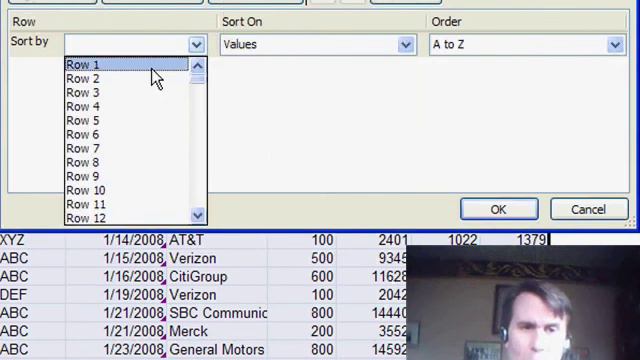Choose Row 9 from the dropdown list

[127, 176]
